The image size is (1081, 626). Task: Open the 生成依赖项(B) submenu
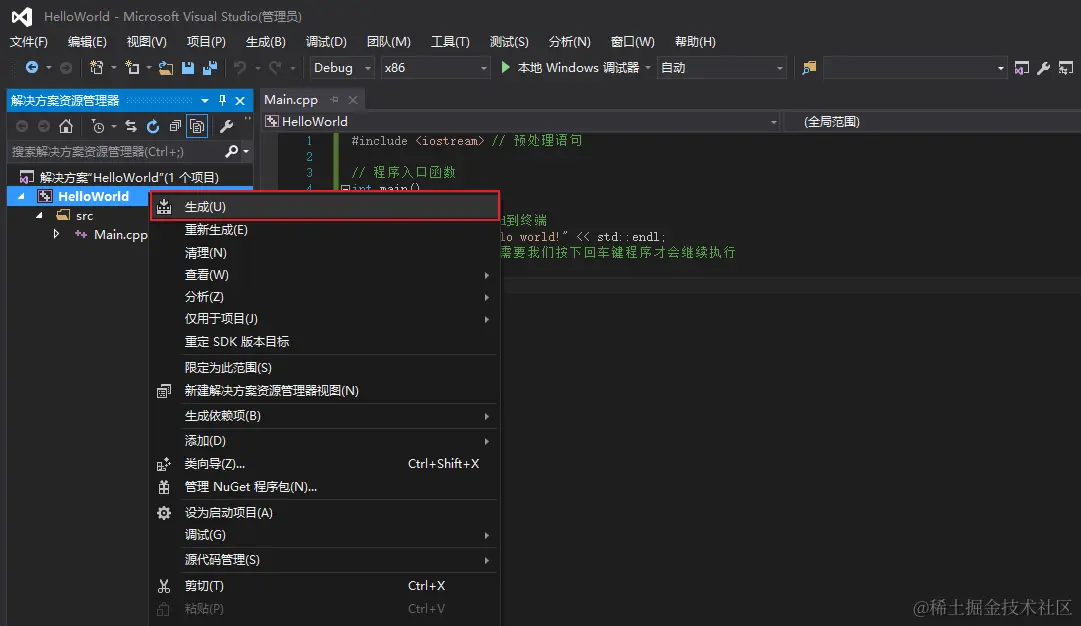pyautogui.click(x=325, y=416)
